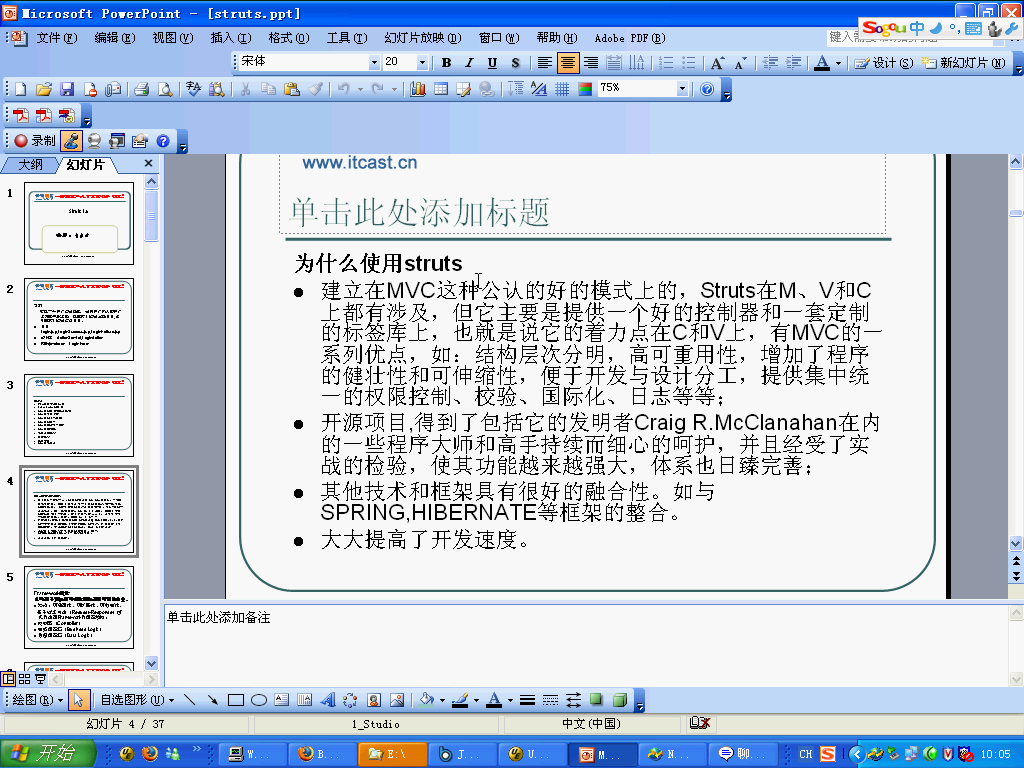
Task: Switch to the 幻灯片 slides tab
Action: [x=86, y=165]
